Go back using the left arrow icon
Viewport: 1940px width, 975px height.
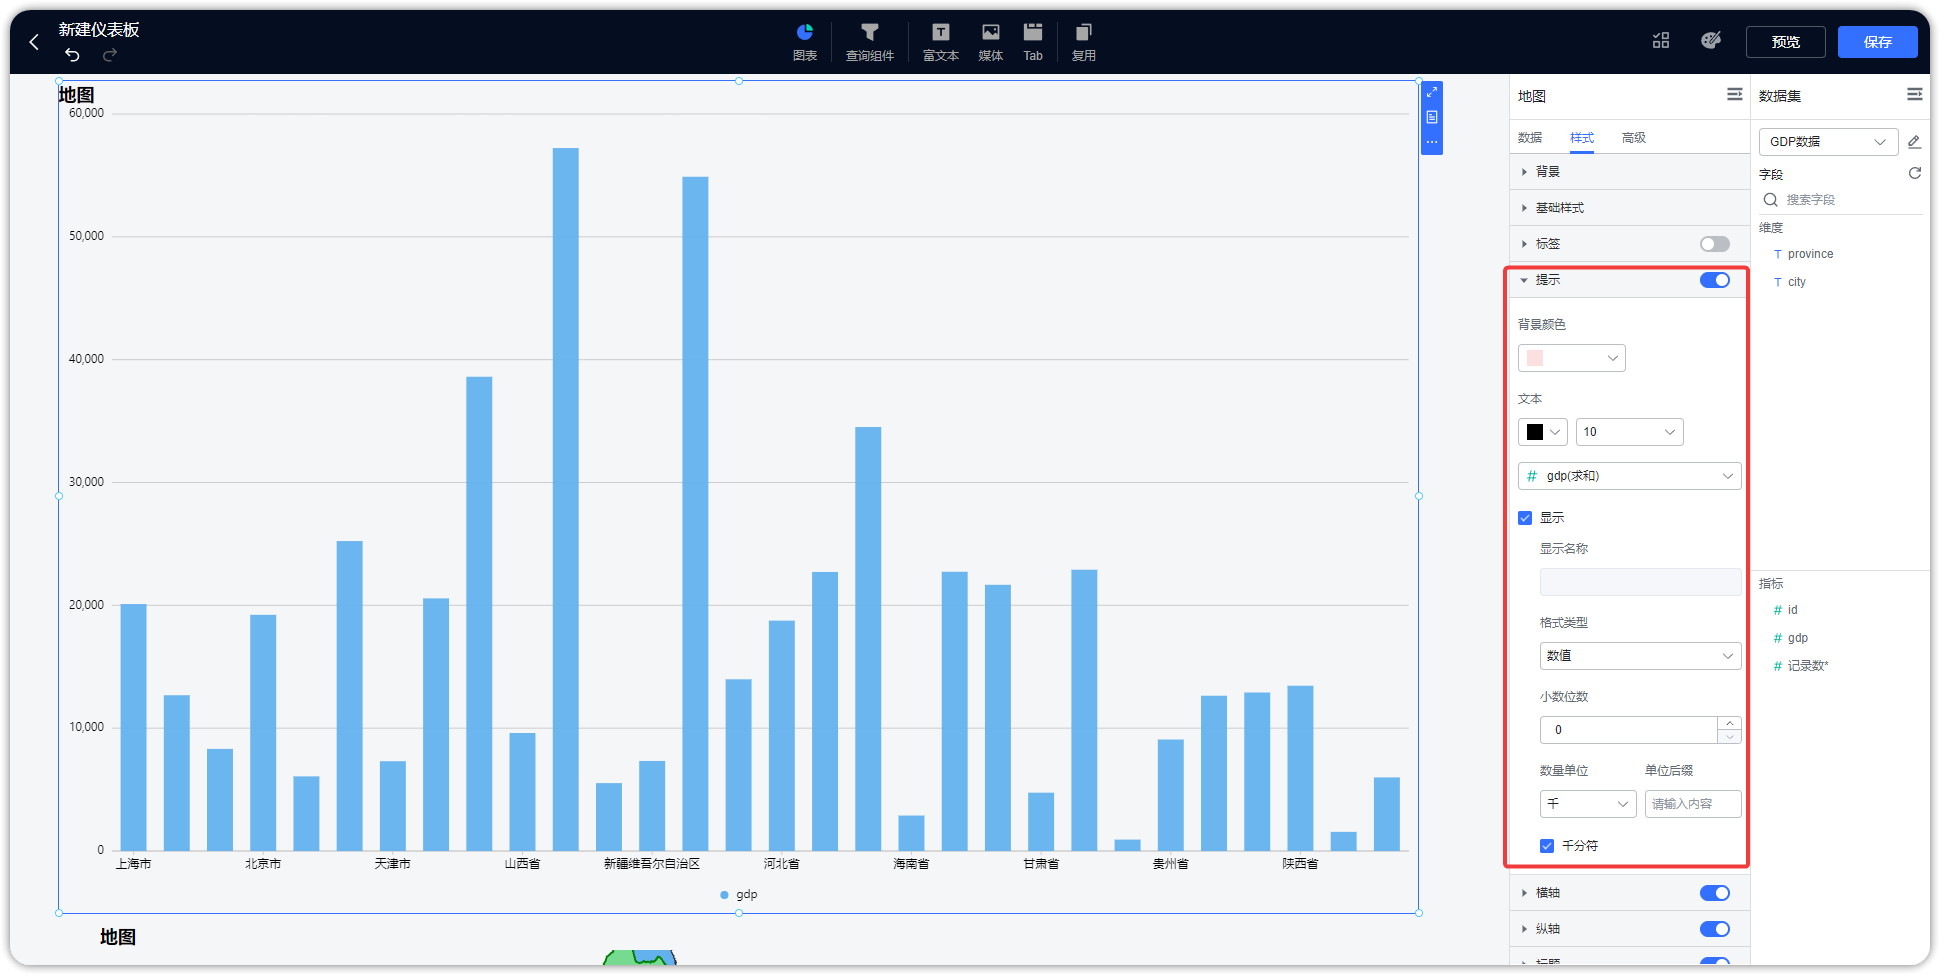(x=34, y=42)
